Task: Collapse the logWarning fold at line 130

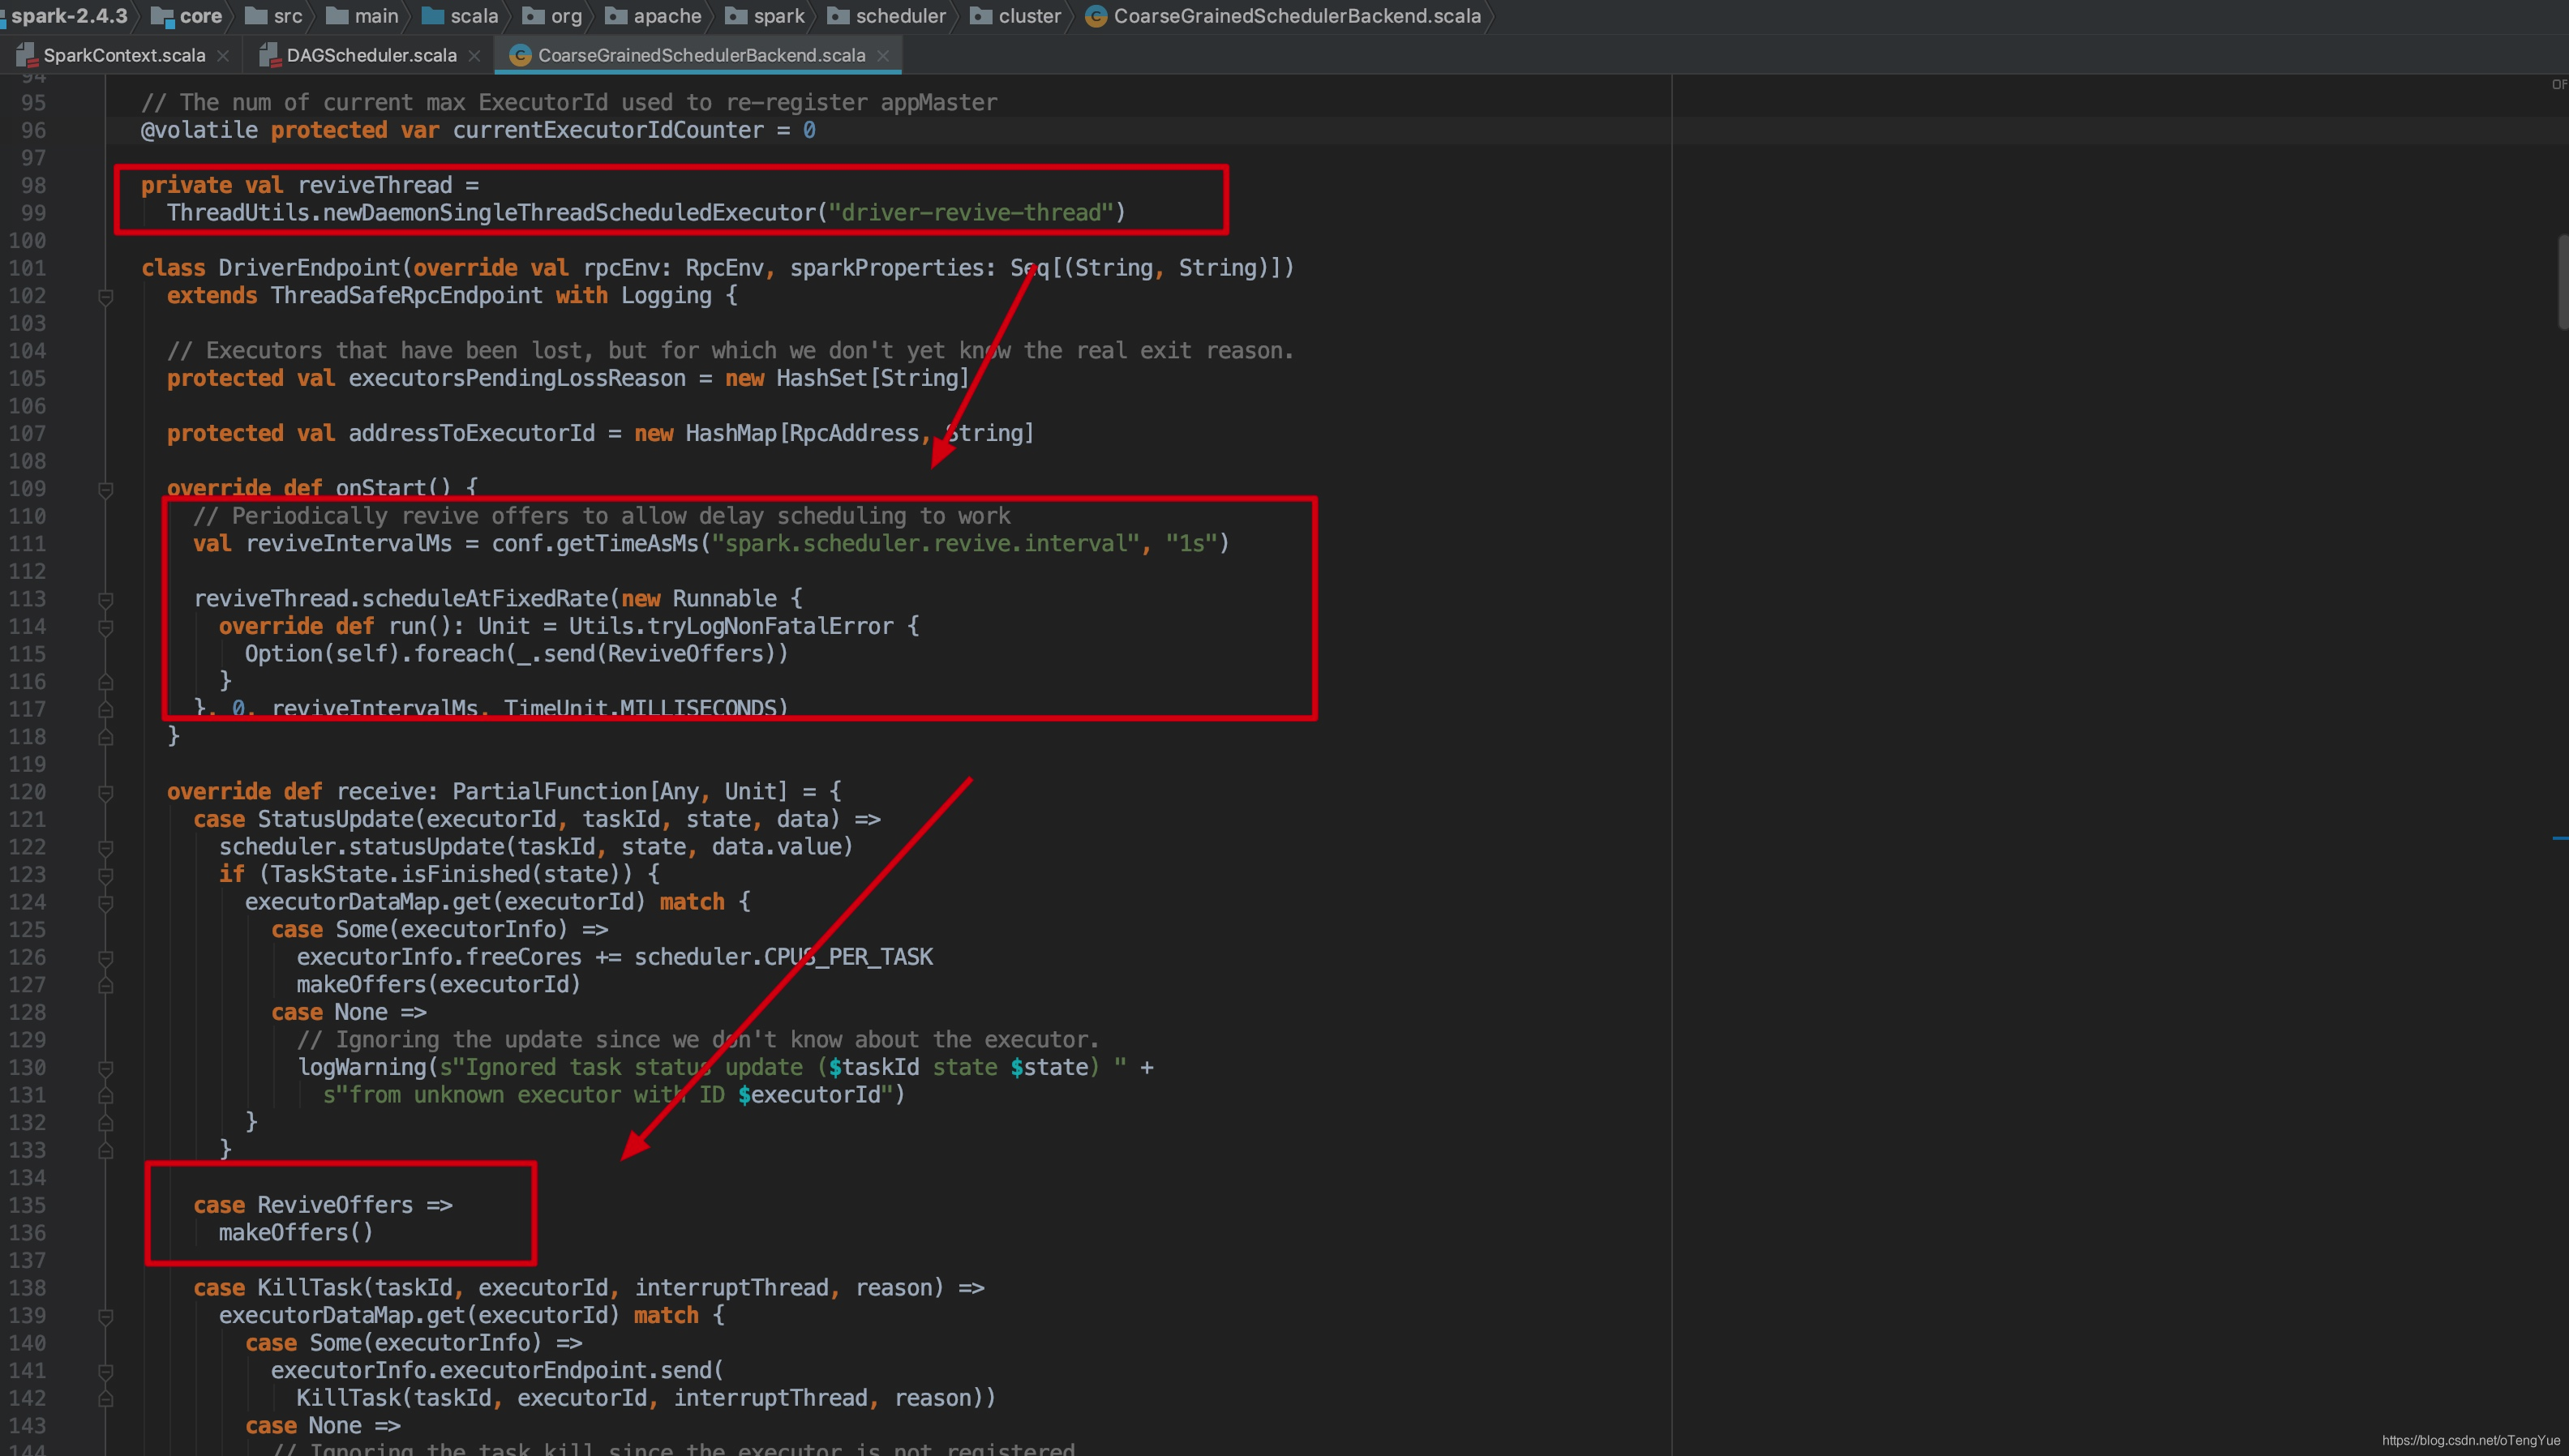Action: pyautogui.click(x=105, y=1069)
